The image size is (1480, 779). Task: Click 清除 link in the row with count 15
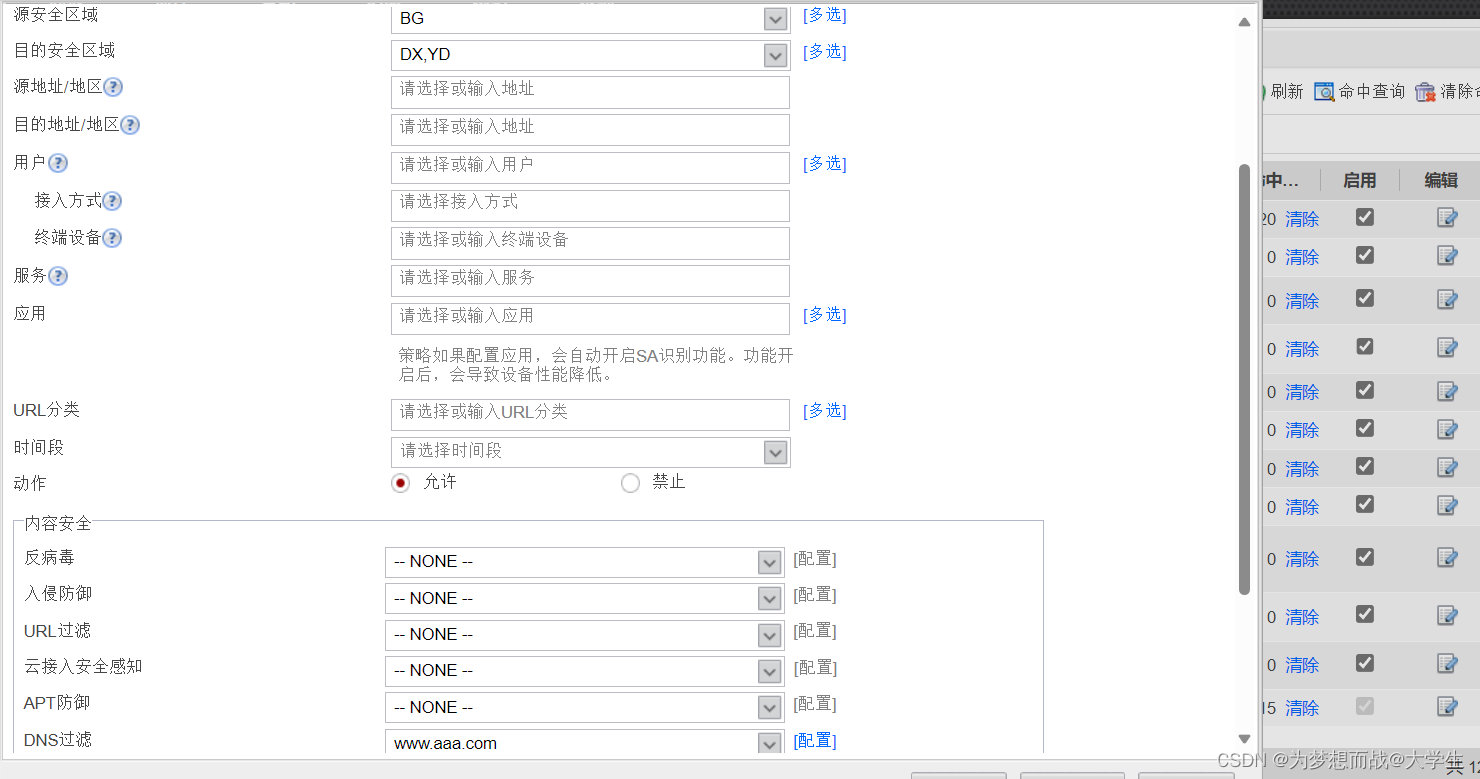[1302, 708]
